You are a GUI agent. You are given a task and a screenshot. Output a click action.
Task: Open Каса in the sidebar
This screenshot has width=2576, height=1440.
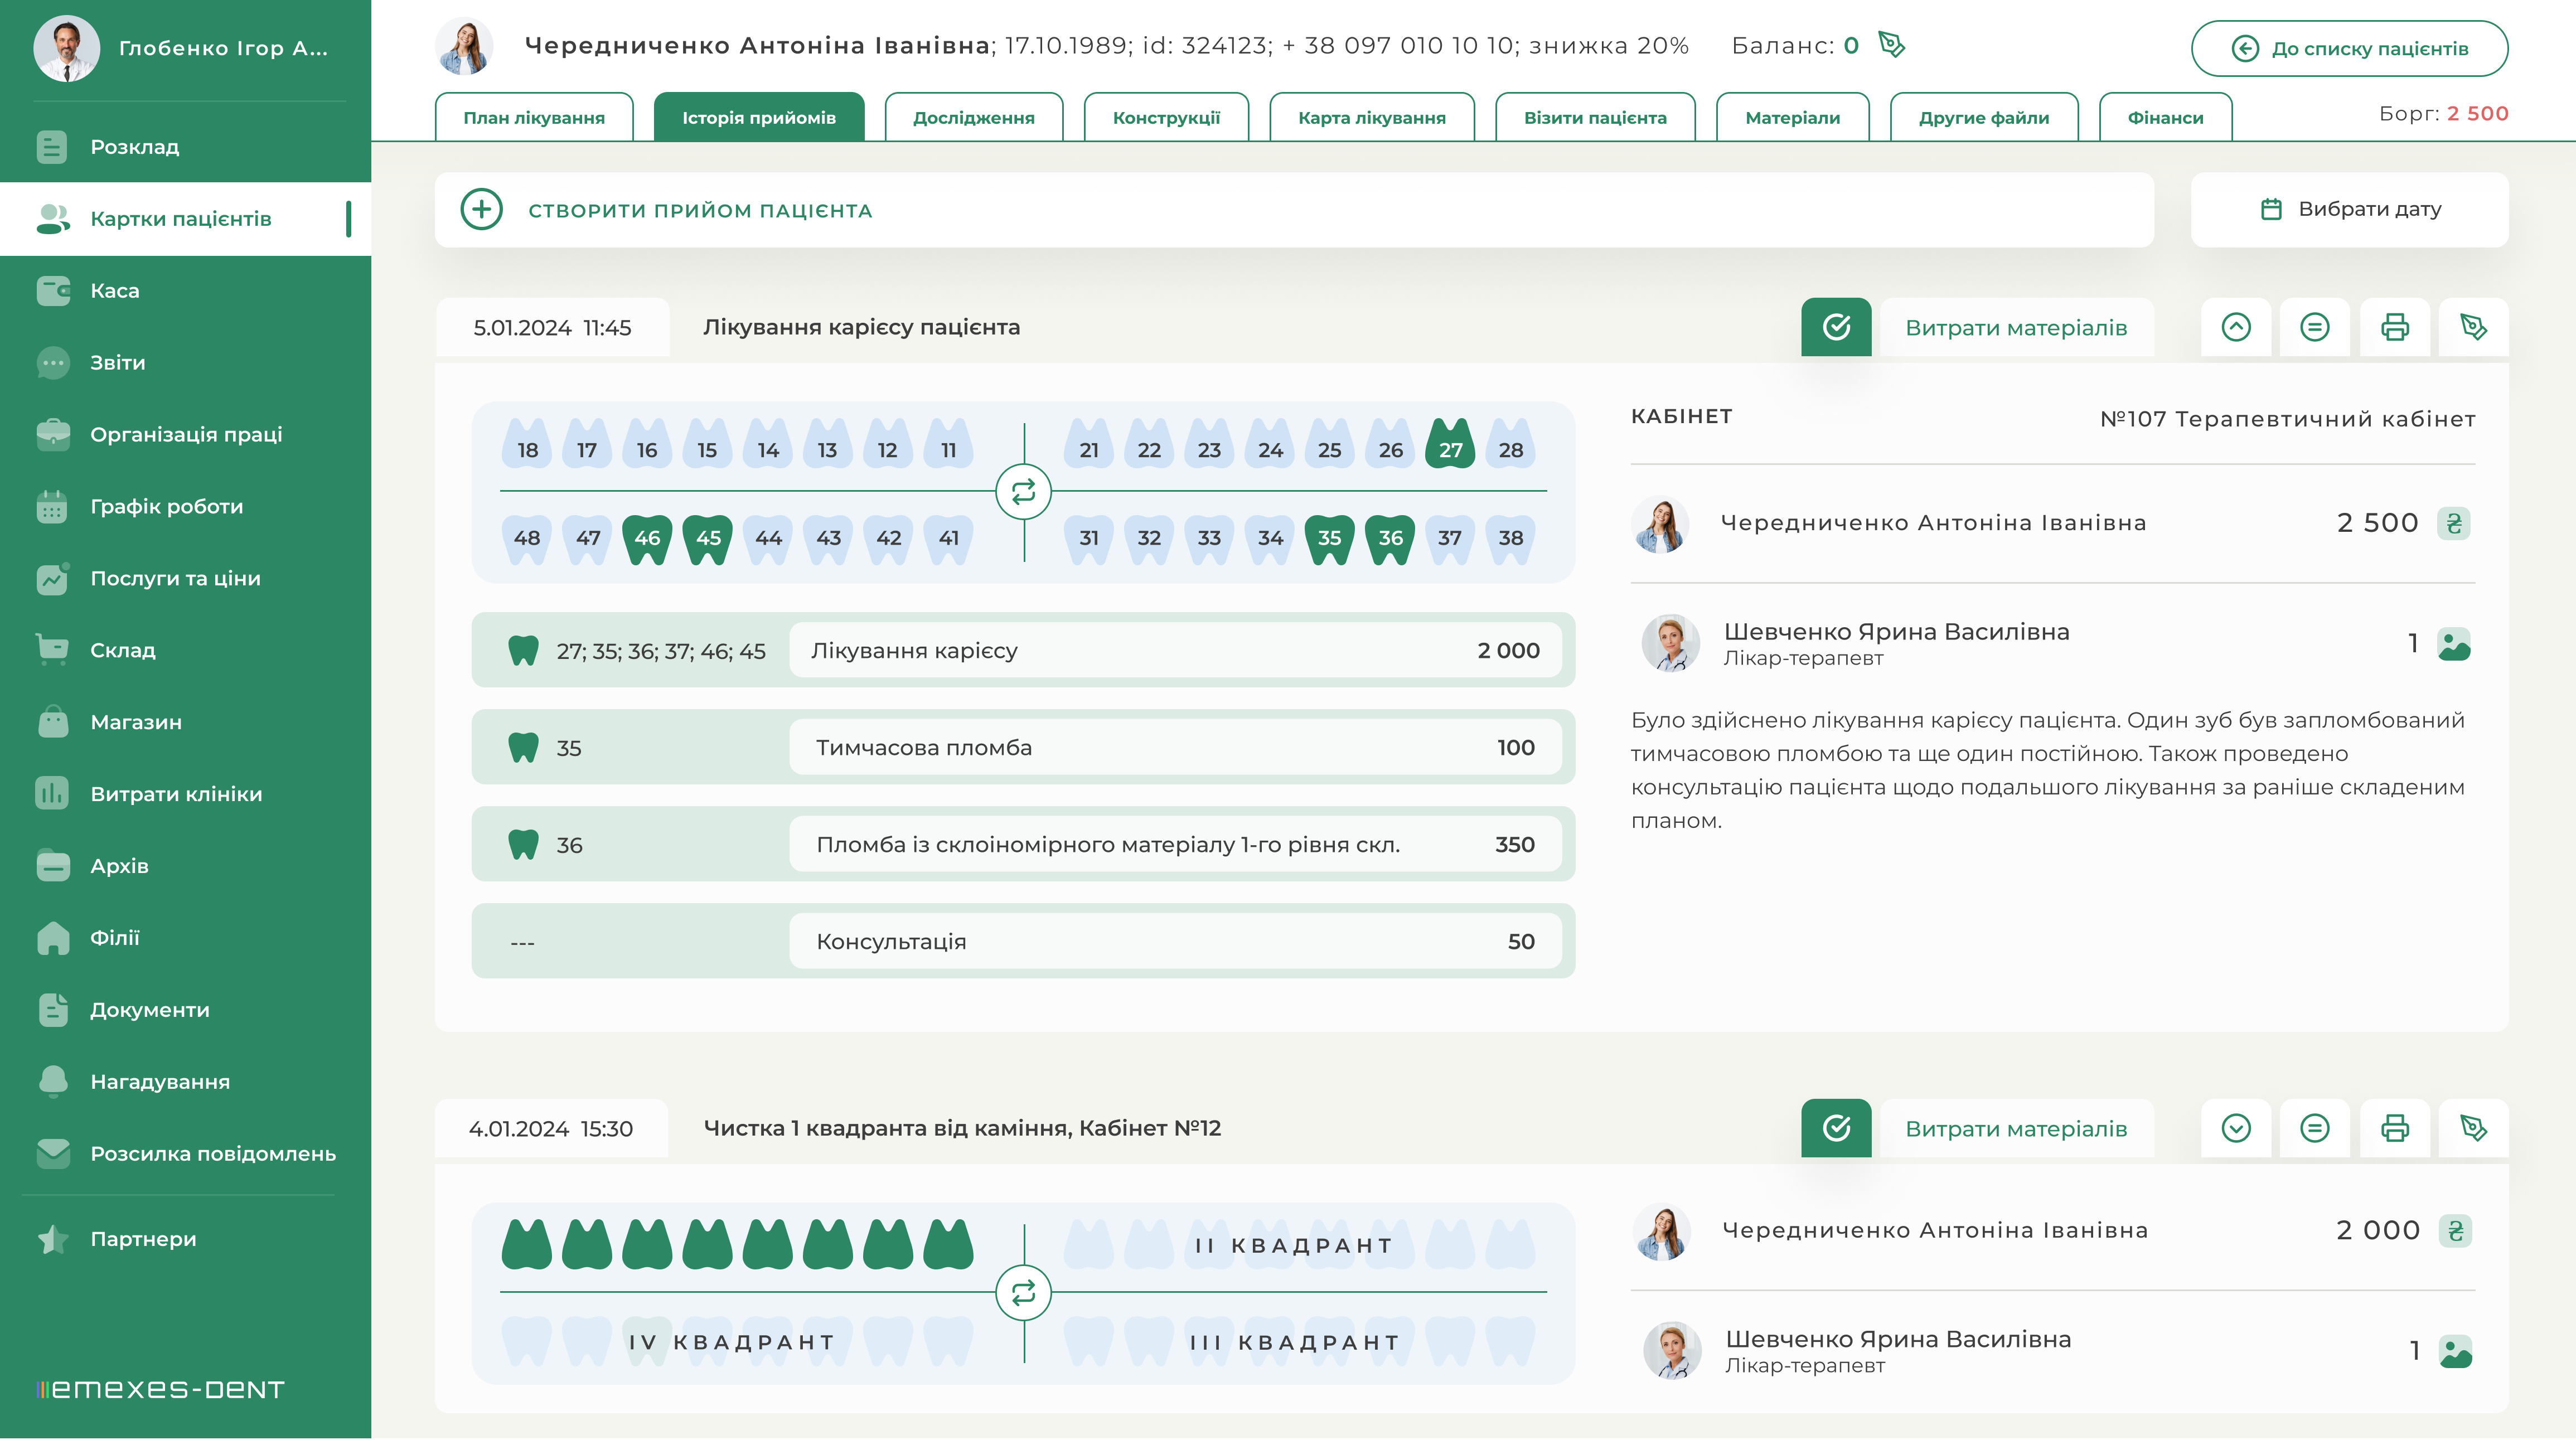click(x=114, y=291)
